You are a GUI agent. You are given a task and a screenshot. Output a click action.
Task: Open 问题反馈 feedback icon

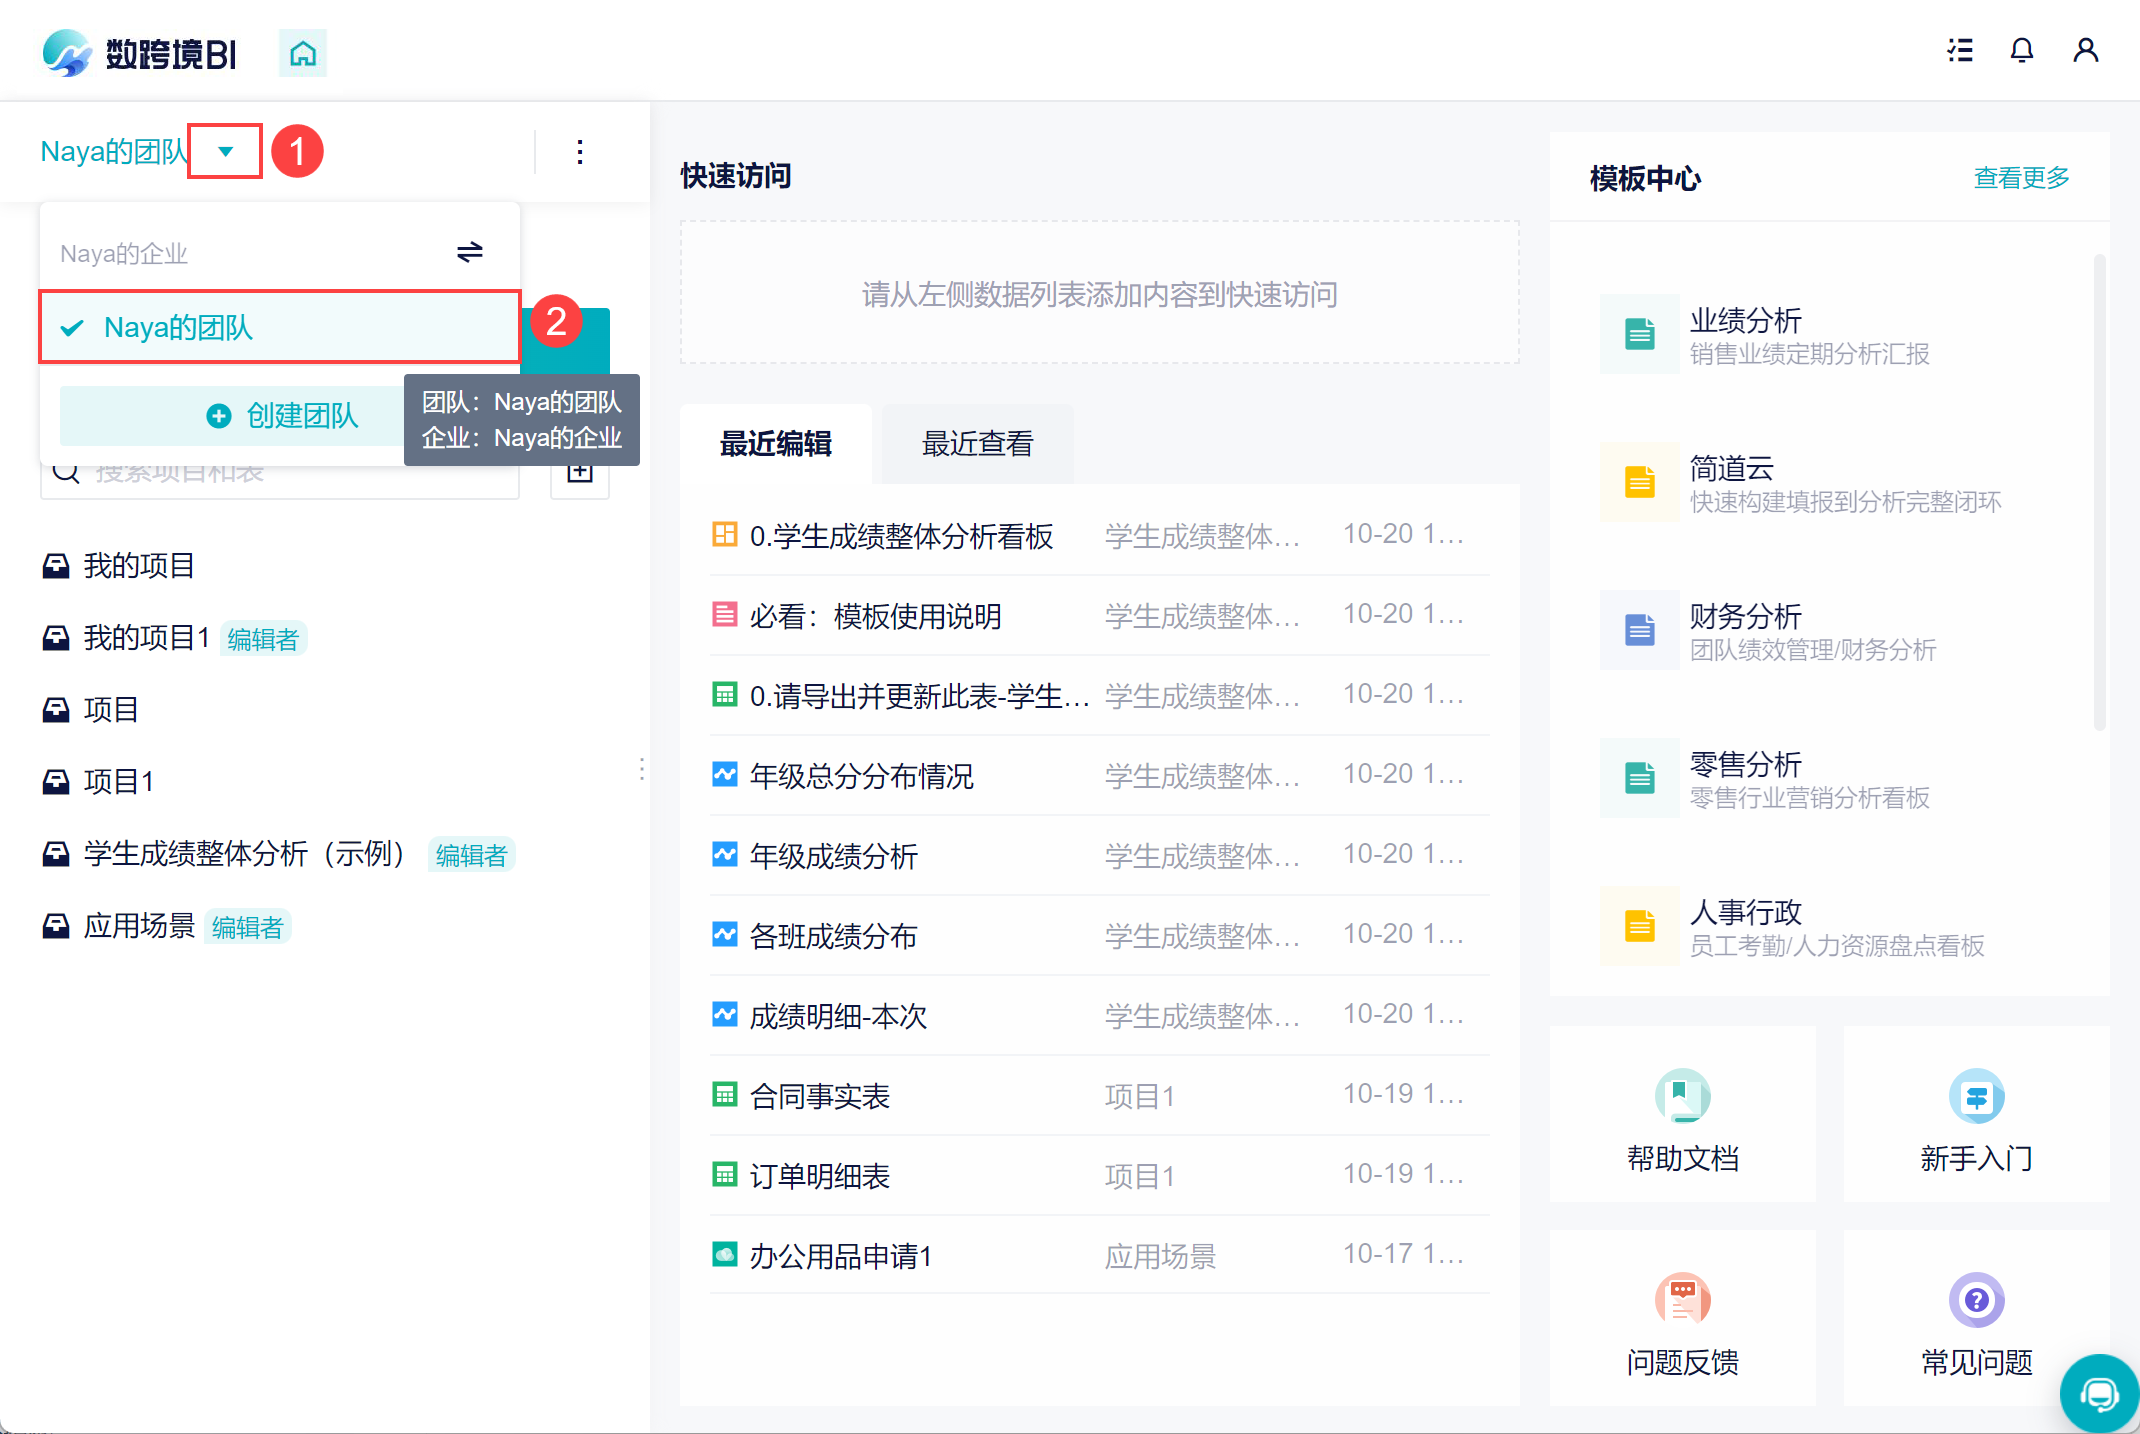tap(1682, 1300)
